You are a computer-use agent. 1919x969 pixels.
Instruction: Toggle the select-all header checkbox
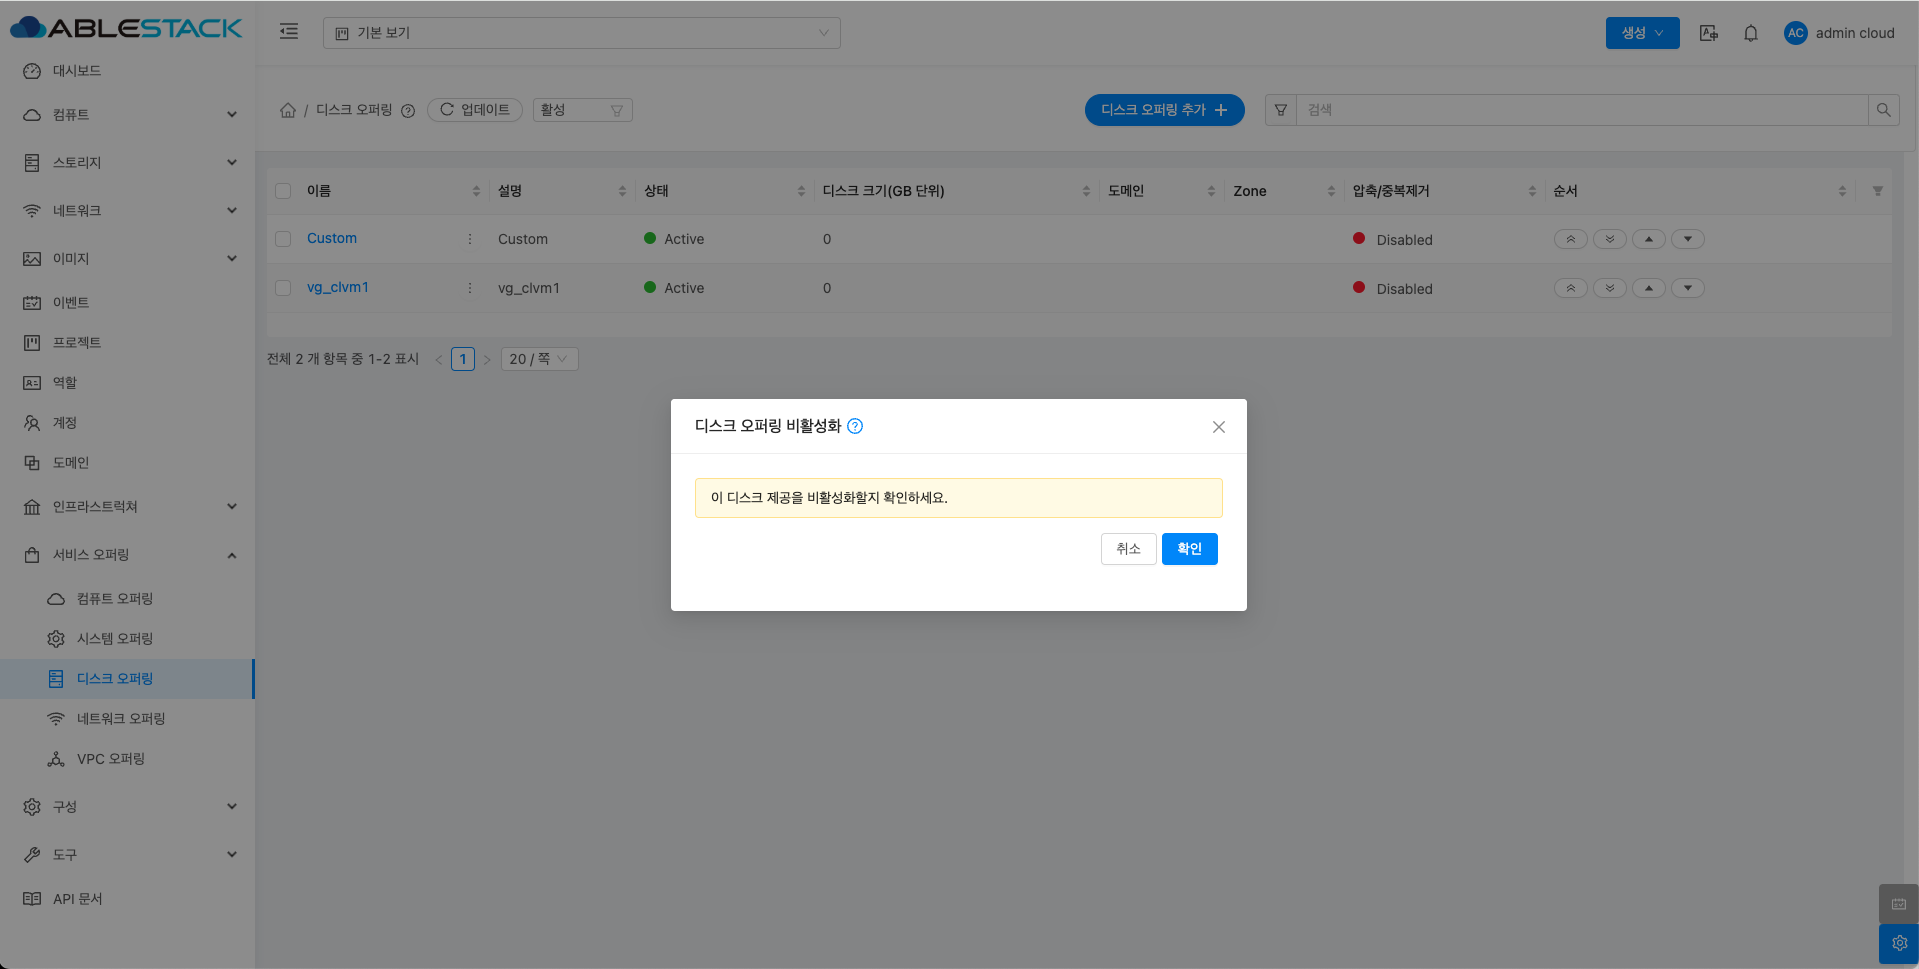283,191
